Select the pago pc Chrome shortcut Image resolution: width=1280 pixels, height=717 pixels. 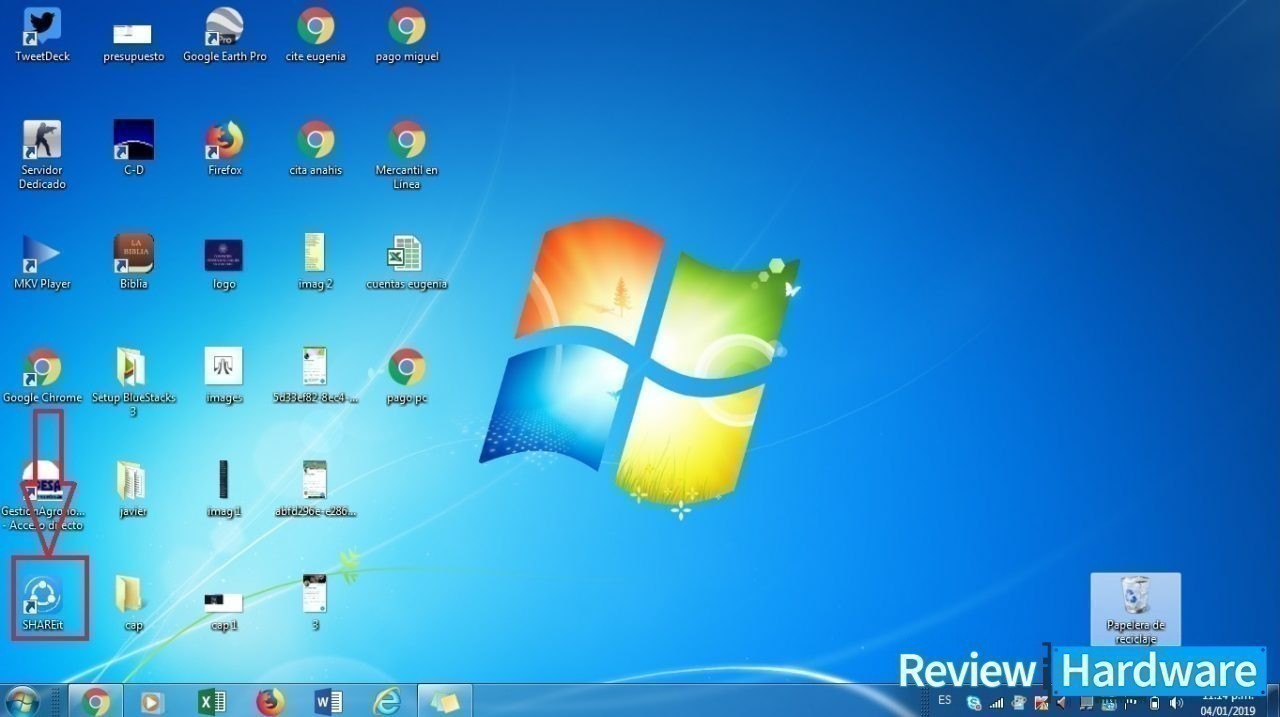(407, 376)
